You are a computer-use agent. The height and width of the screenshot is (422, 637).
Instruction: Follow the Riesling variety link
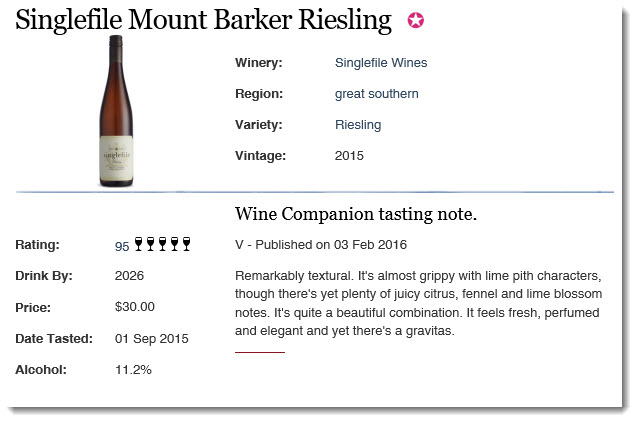click(x=358, y=125)
